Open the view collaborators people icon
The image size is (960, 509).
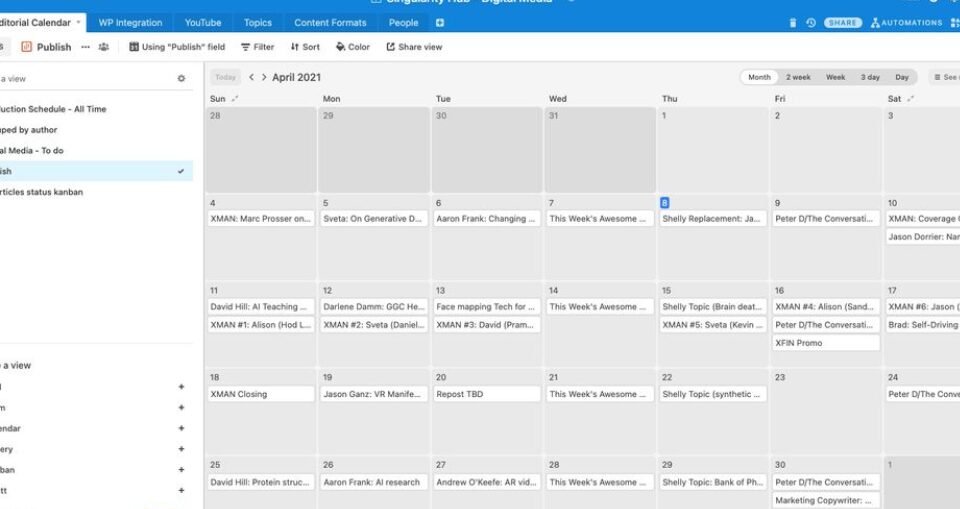coord(104,47)
